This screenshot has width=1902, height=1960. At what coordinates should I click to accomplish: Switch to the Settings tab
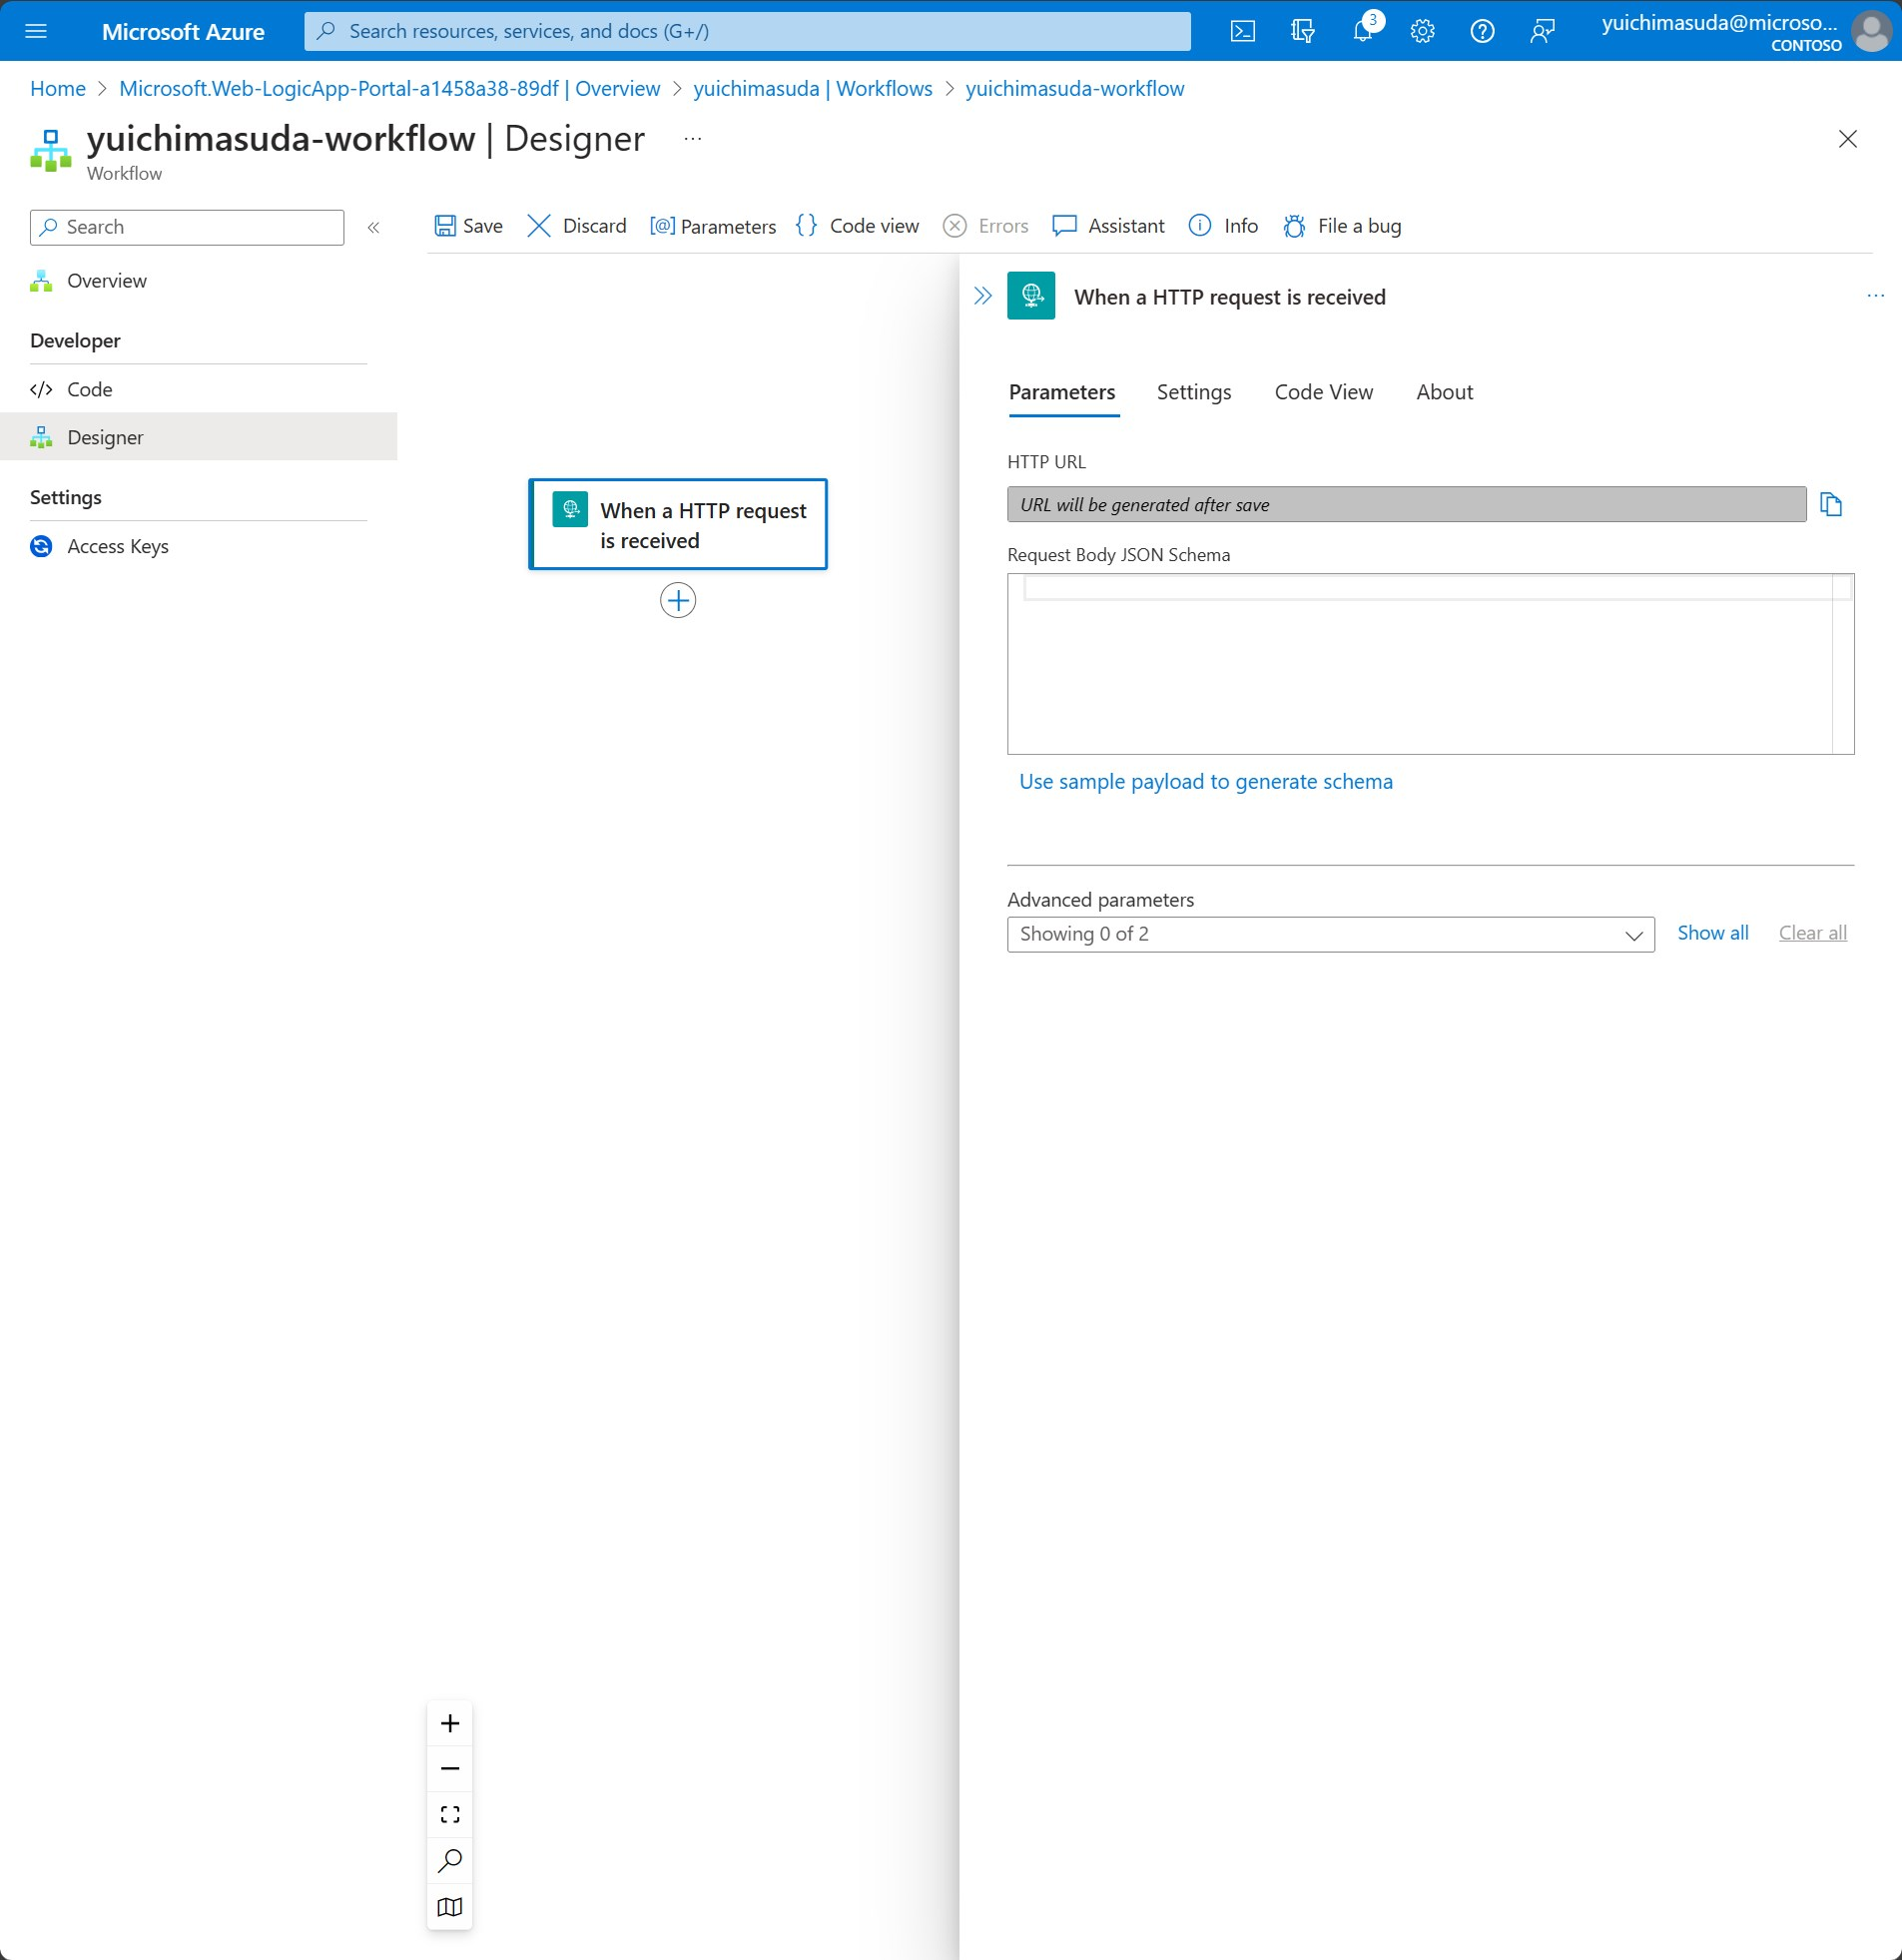(1193, 392)
